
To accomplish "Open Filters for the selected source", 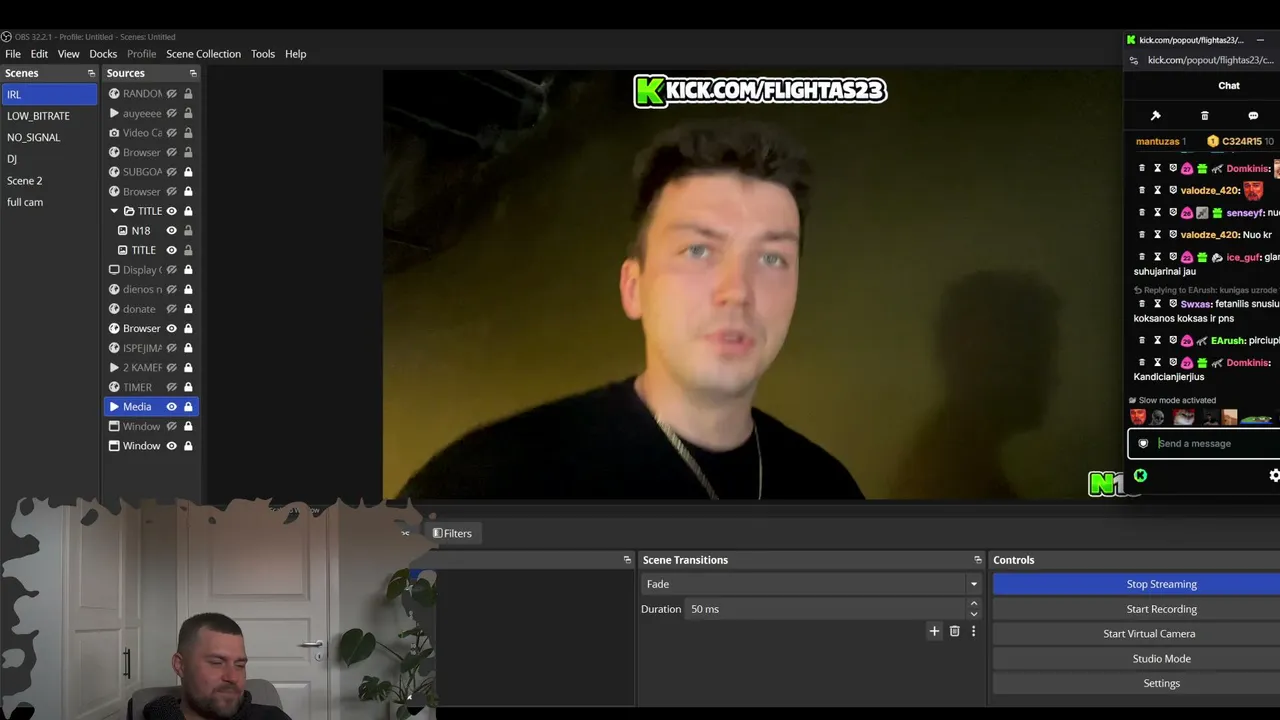I will click(452, 533).
